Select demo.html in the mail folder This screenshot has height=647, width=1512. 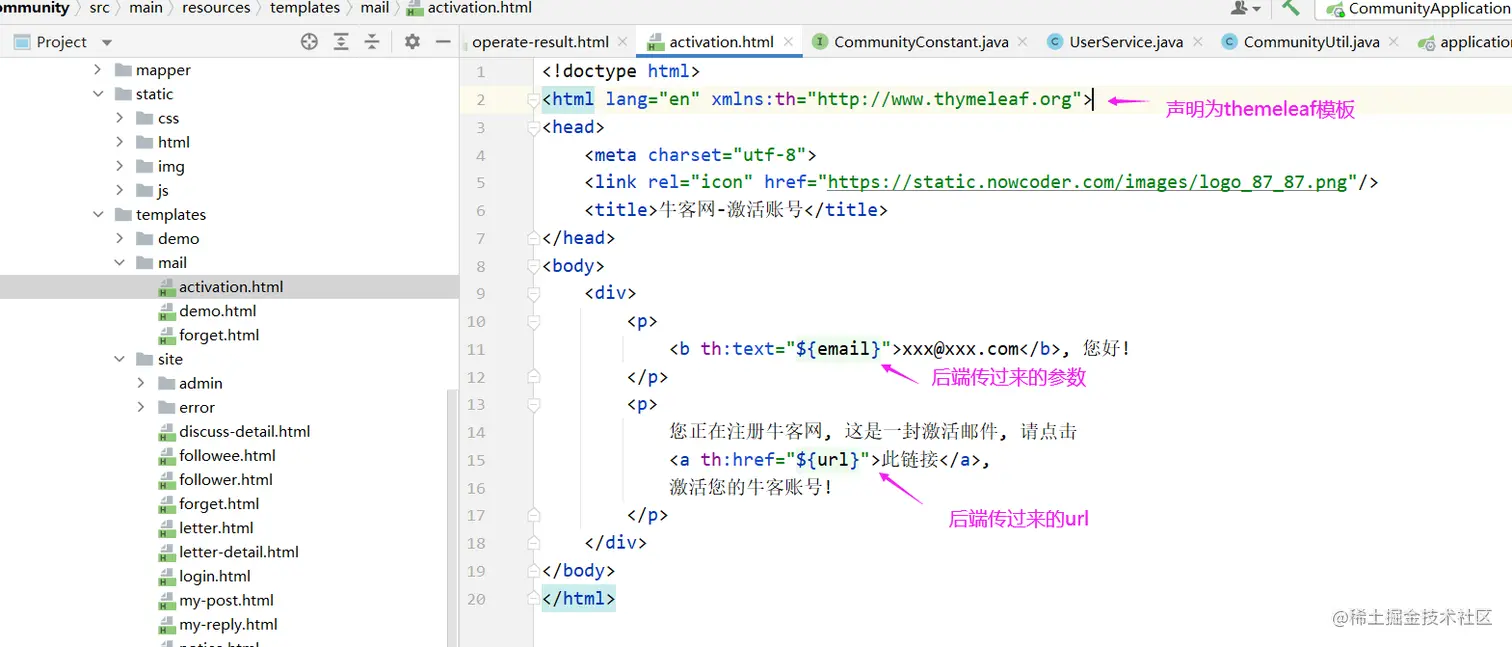pyautogui.click(x=217, y=311)
